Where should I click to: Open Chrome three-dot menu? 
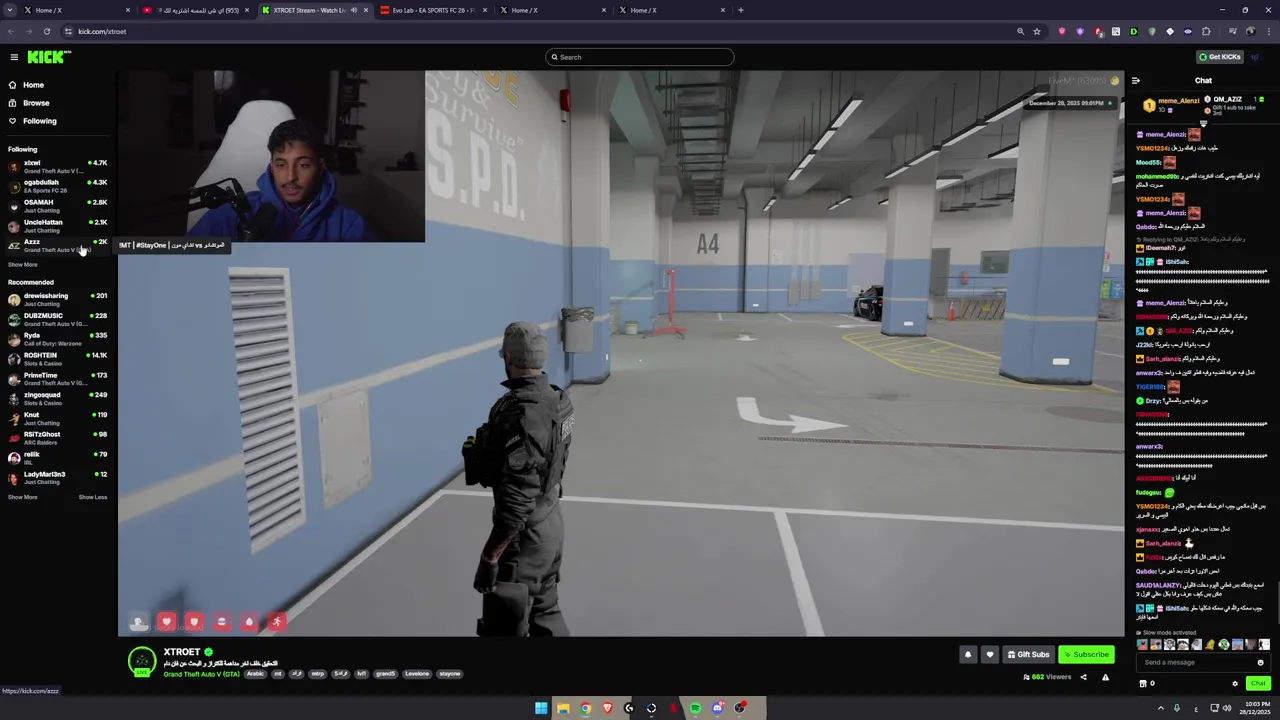pos(1267,31)
